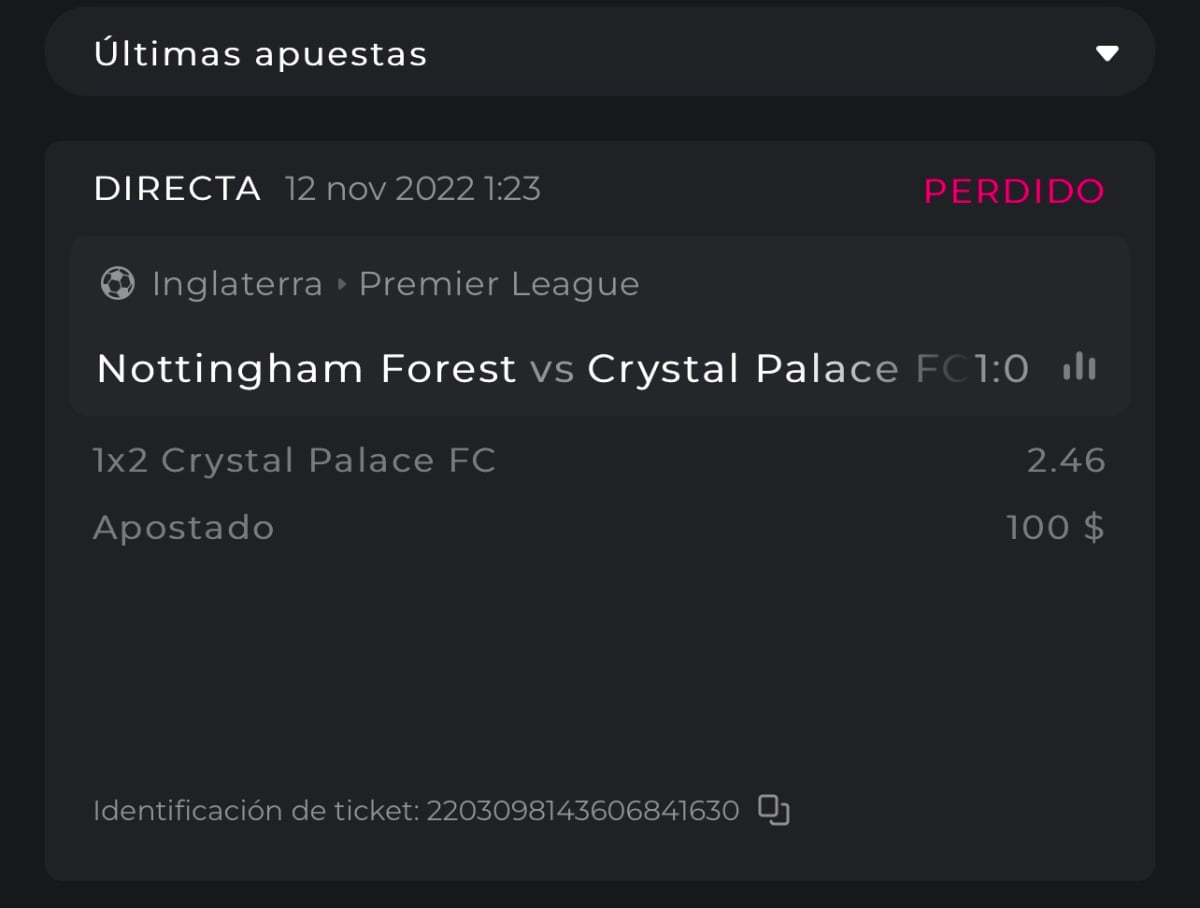
Task: Copy the ticket ID with the copy icon
Action: (x=773, y=810)
